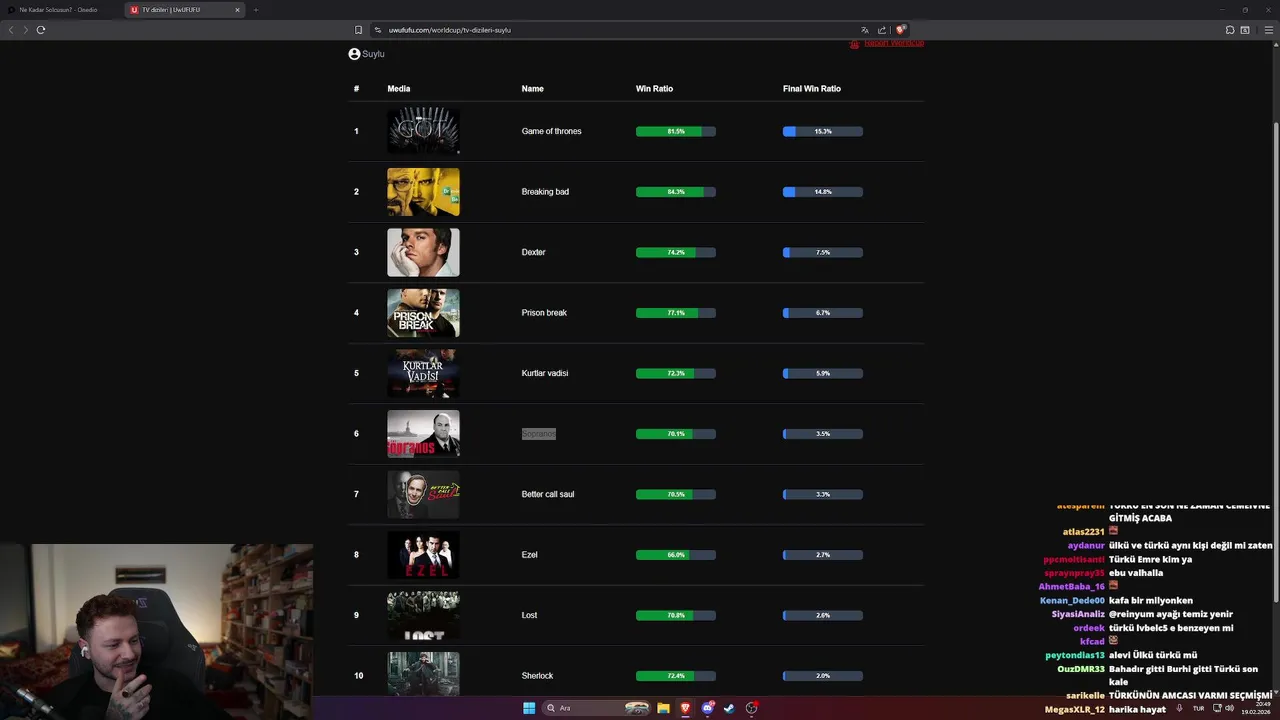The image size is (1280, 720).
Task: Go forward with the browser forward arrow
Action: 25,30
